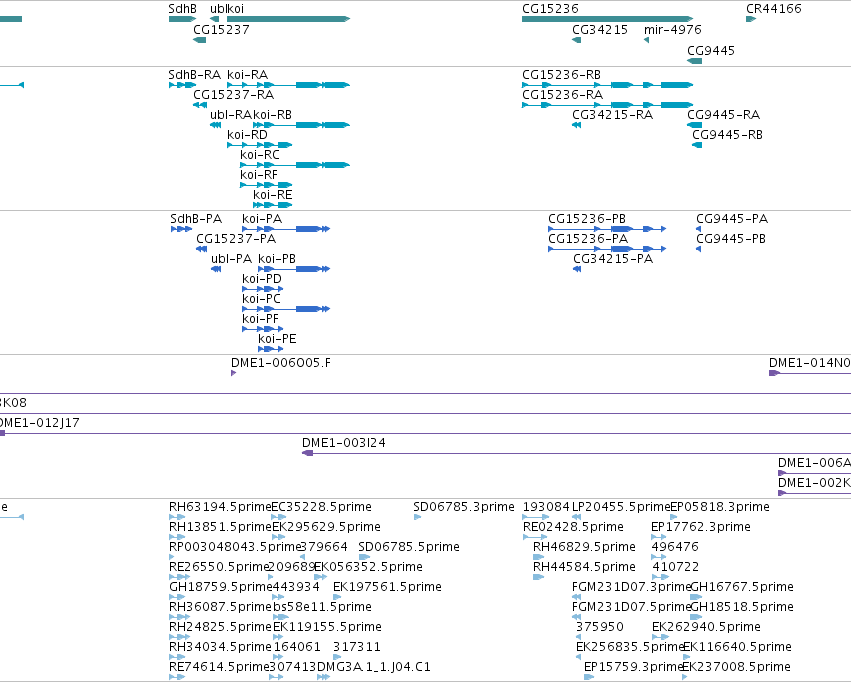Viewport: 851px width, 682px height.
Task: Select the CG15237-PA label
Action: (x=236, y=239)
